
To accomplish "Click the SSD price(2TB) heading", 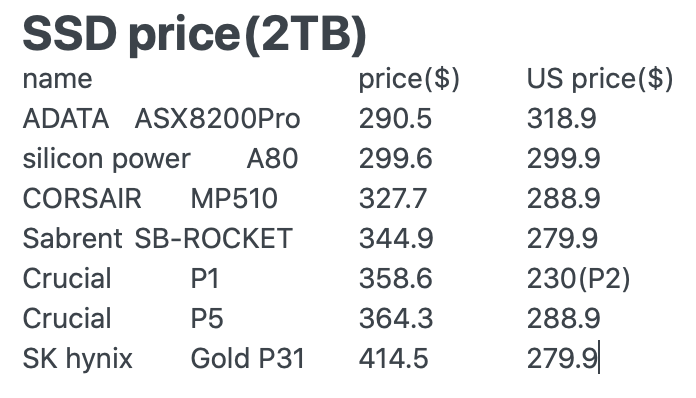I will point(194,35).
